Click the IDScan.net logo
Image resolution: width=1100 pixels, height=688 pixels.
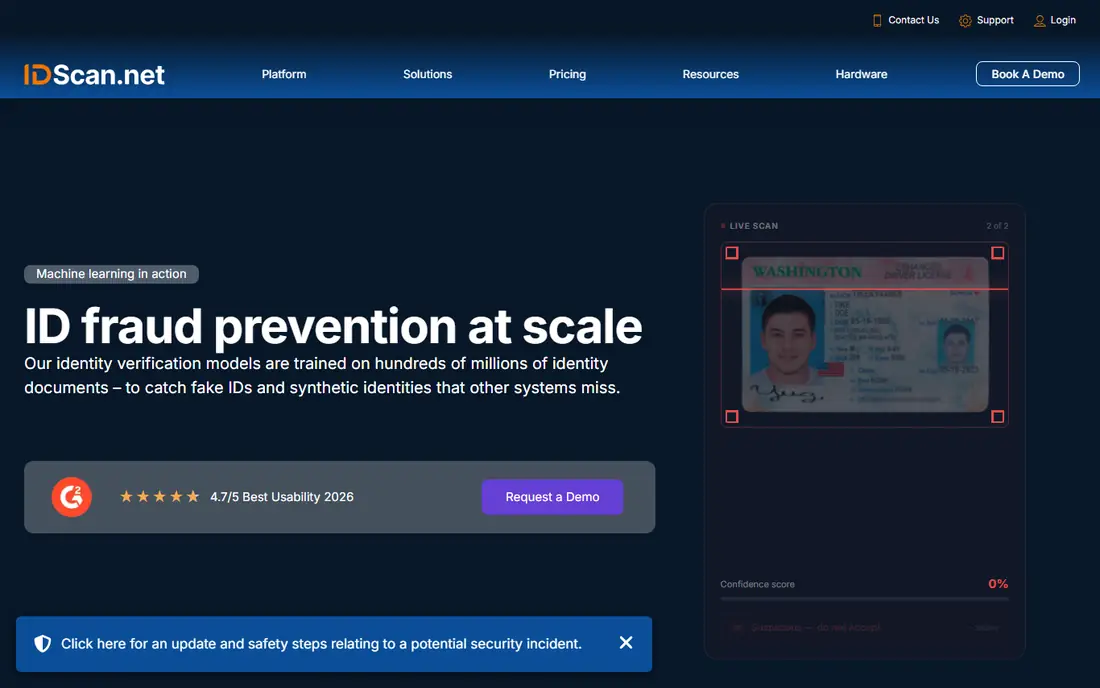94,74
